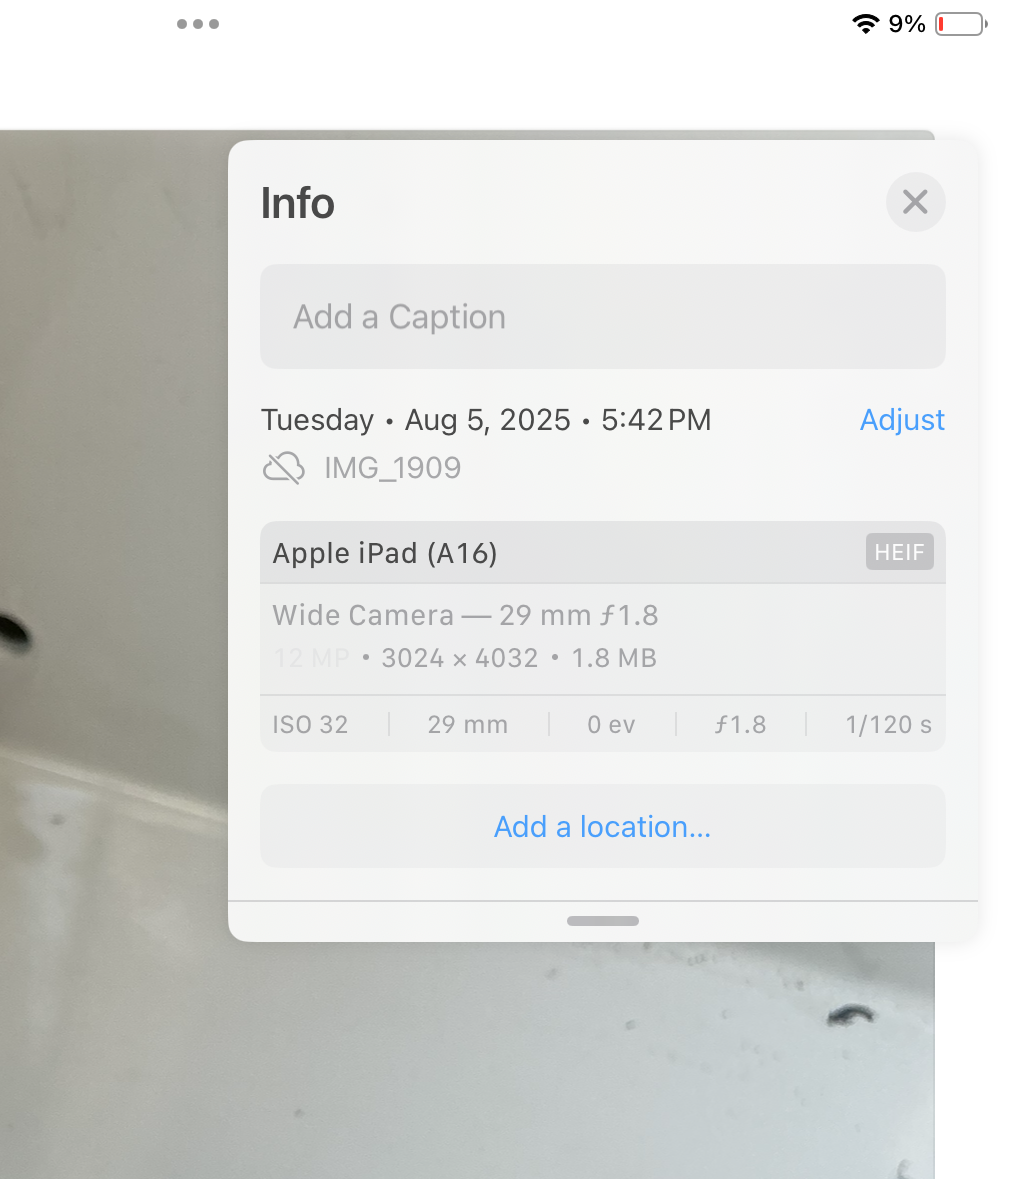Tap the Wide Camera lens details
The width and height of the screenshot is (1018, 1179).
(465, 615)
